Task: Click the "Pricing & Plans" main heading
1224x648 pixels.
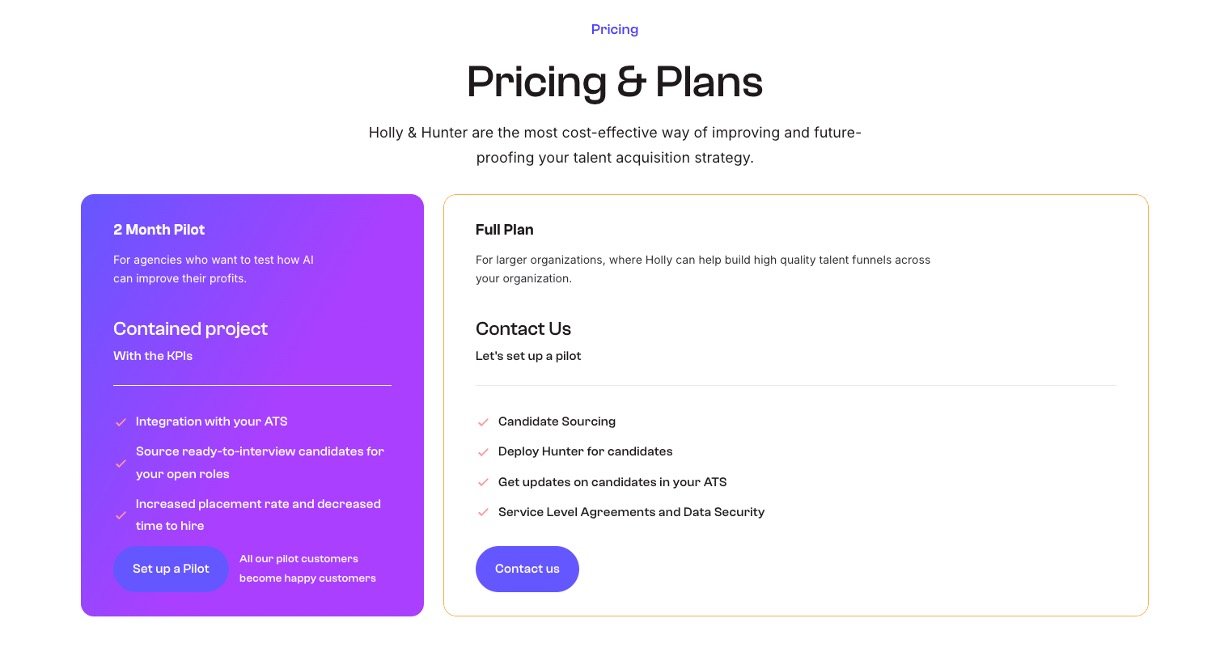Action: click(614, 82)
